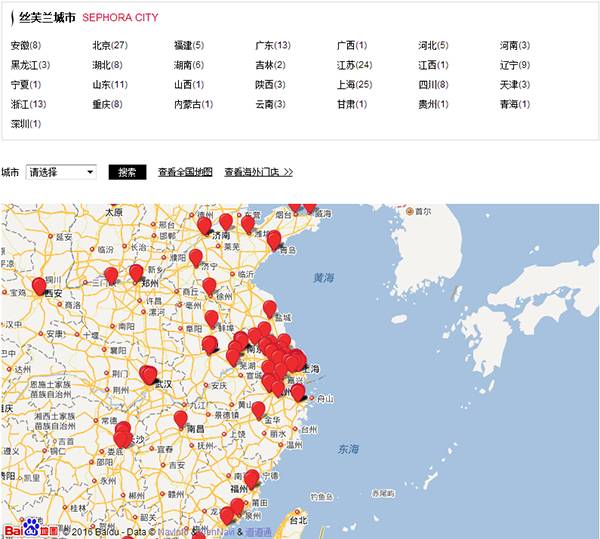The height and width of the screenshot is (539, 600).
Task: Click the store marker at 南昌
Action: 181,420
